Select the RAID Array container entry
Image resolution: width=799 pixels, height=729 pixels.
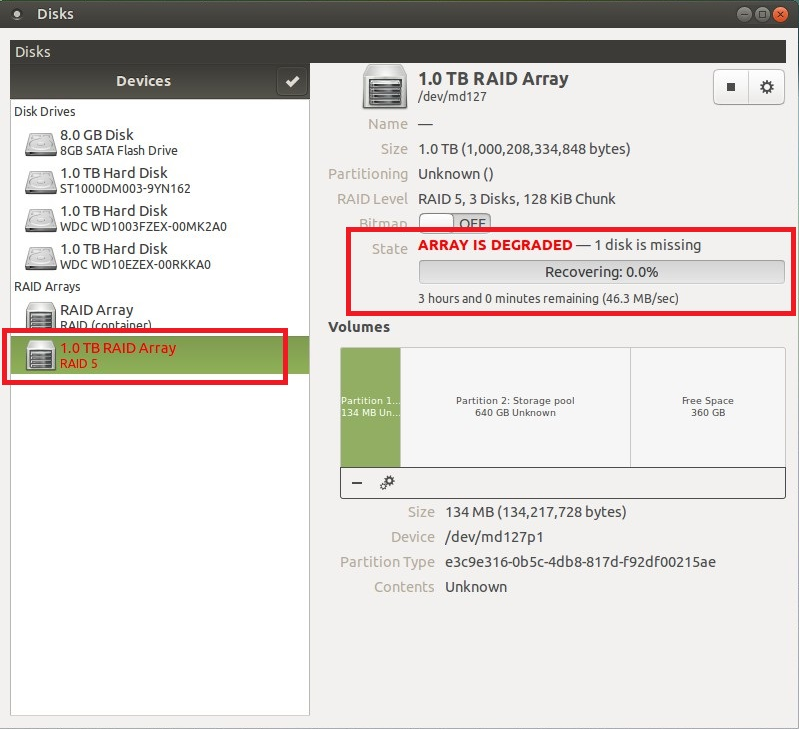(160, 317)
